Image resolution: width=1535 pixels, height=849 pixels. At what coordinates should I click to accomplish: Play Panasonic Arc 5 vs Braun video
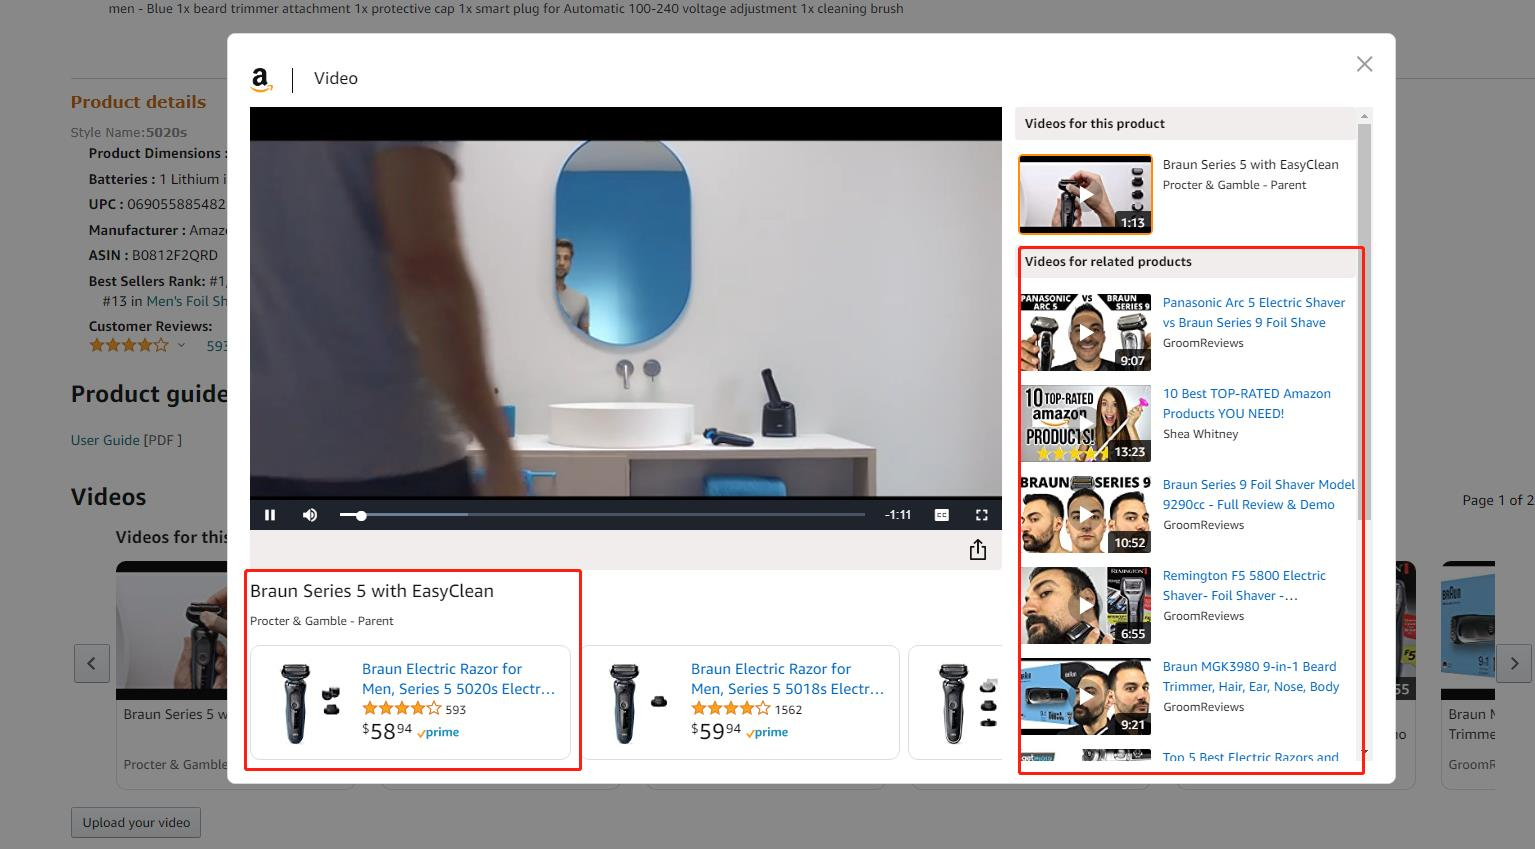[1085, 332]
